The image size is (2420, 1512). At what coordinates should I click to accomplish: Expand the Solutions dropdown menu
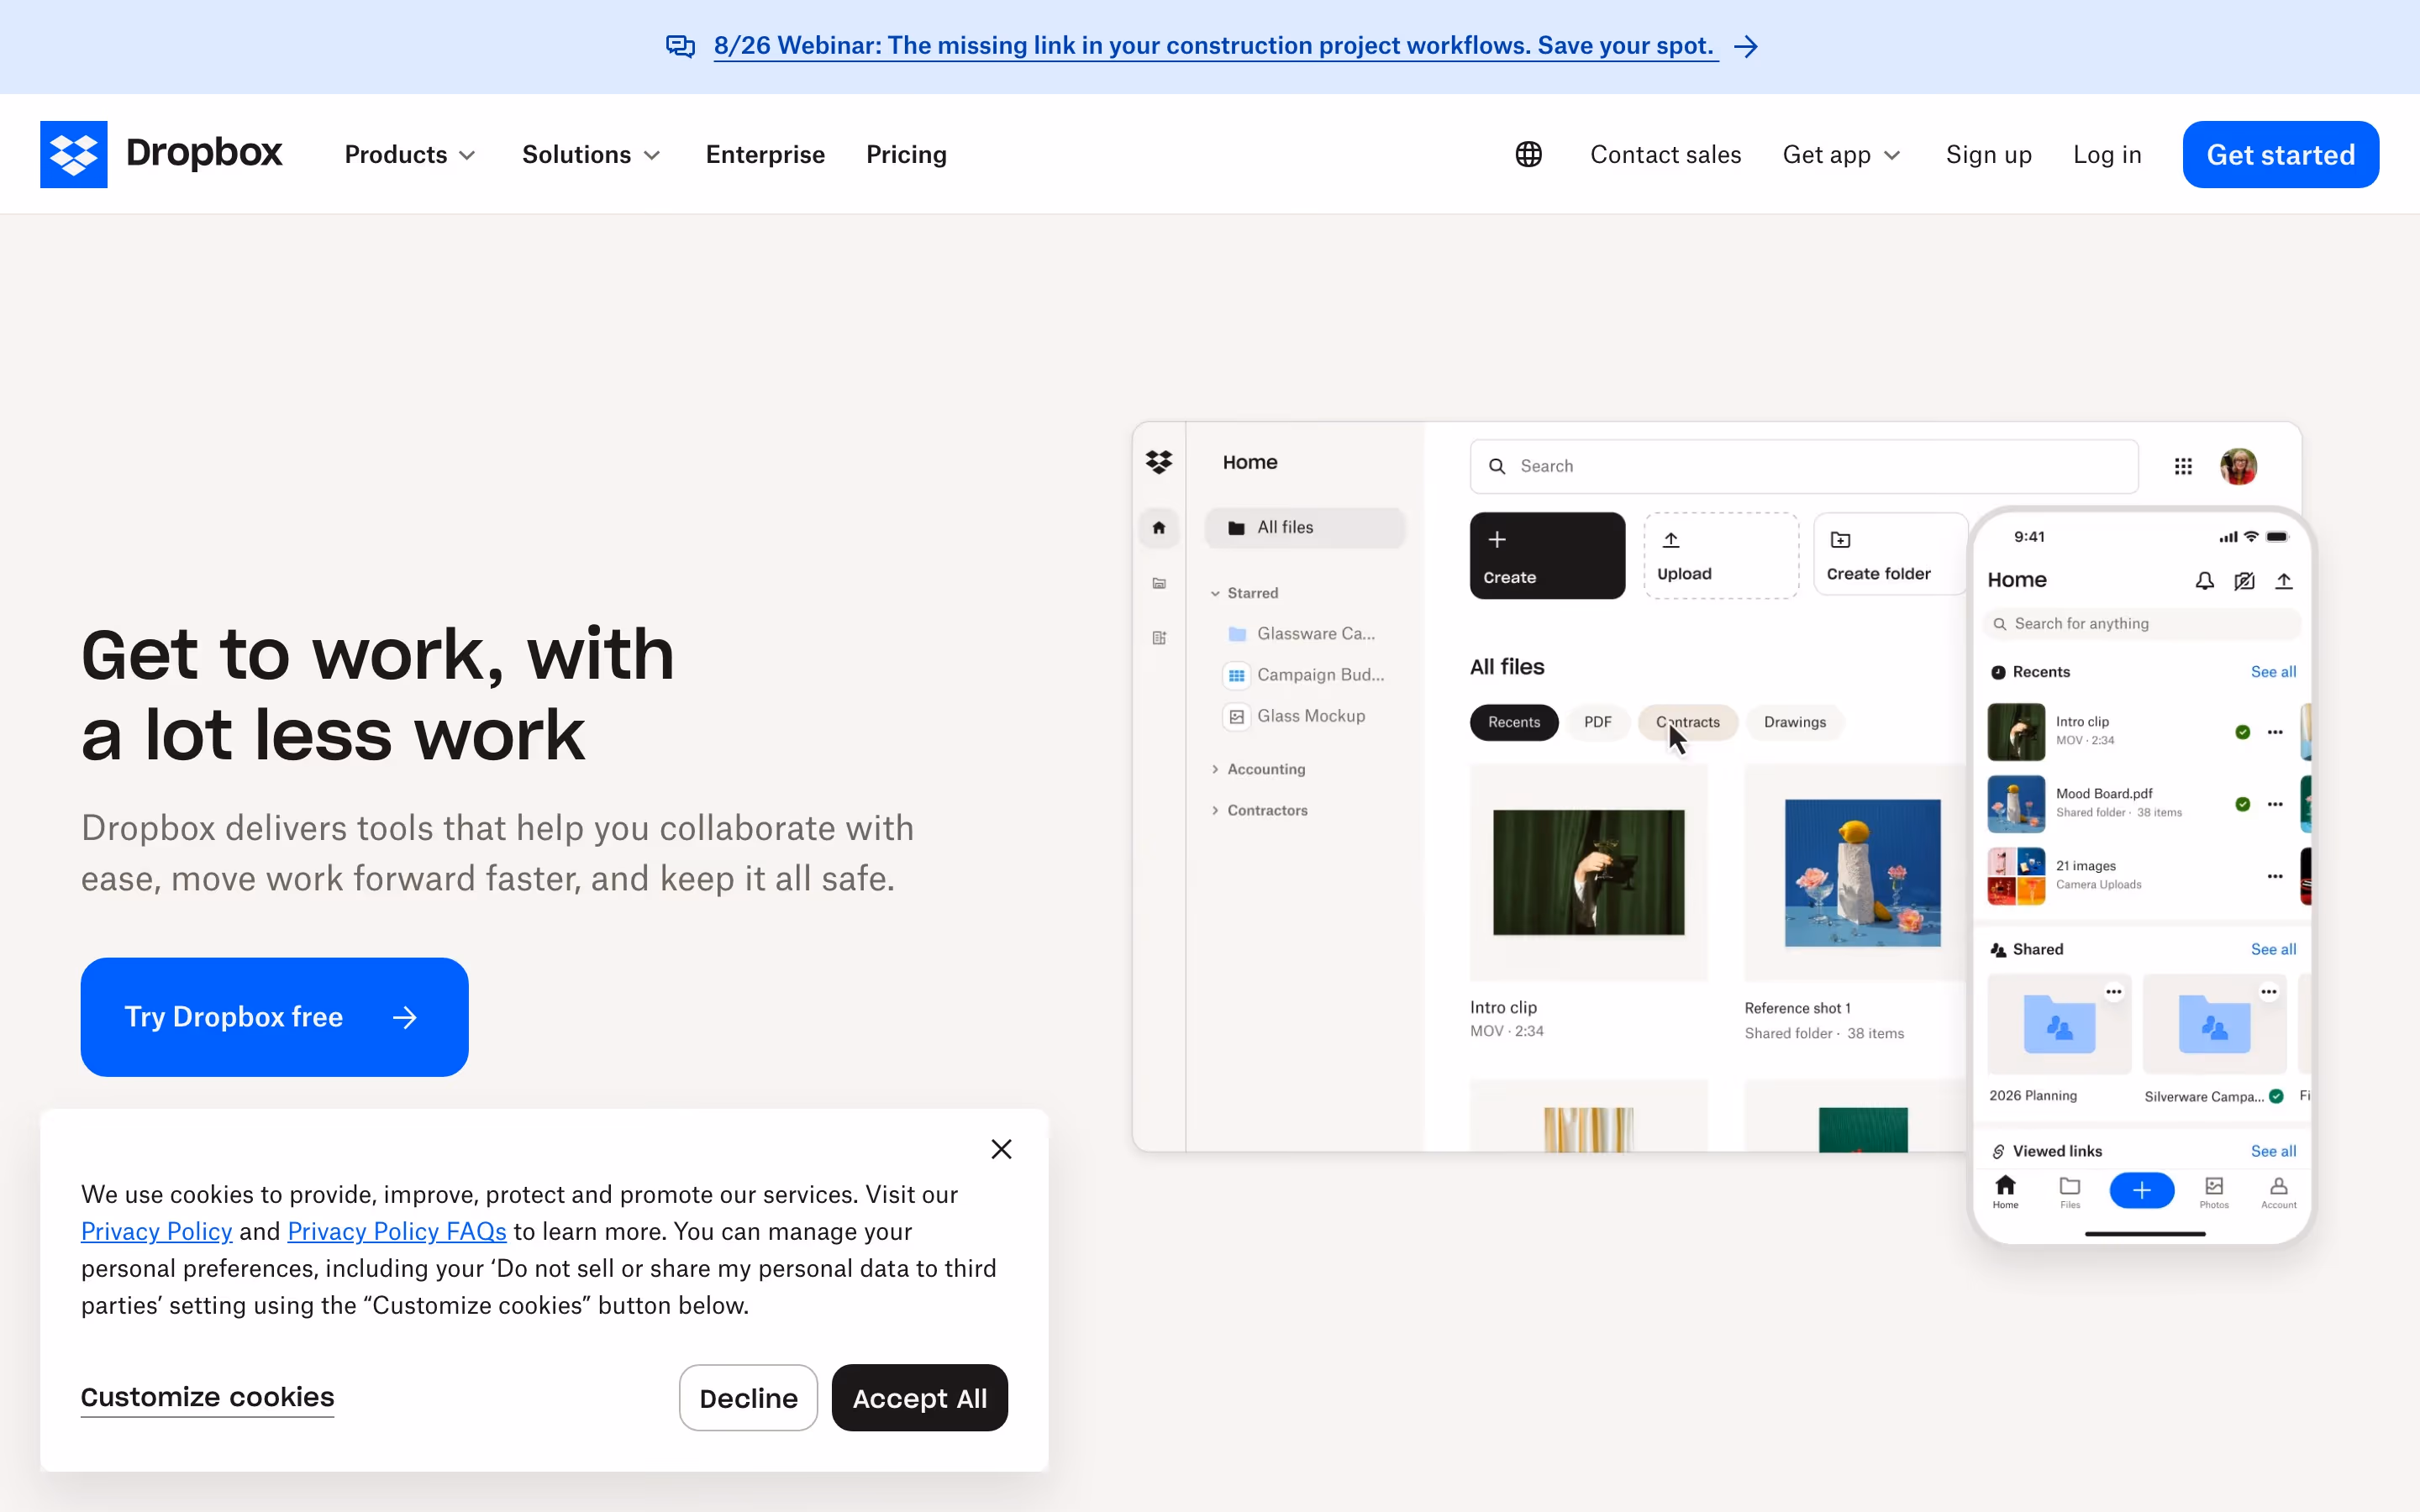point(591,155)
